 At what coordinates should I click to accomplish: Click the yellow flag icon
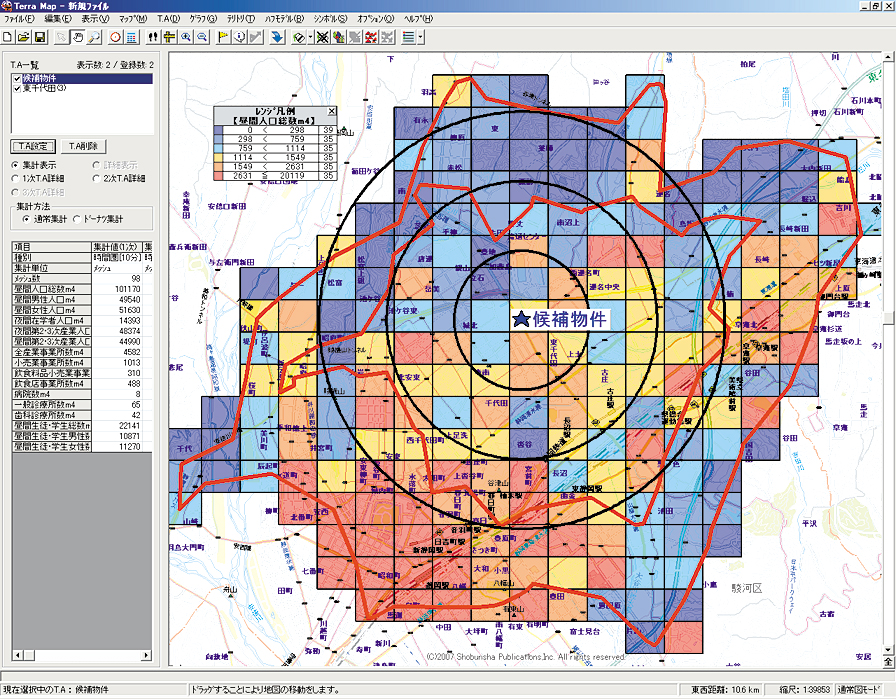223,38
